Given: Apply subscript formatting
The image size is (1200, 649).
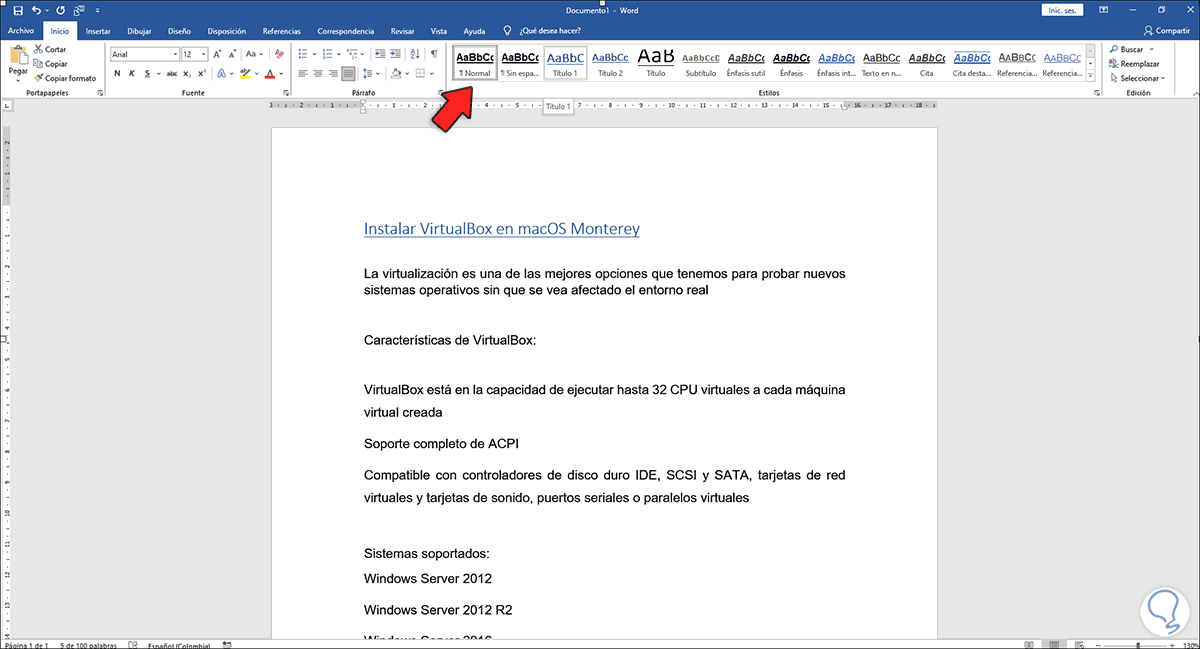Looking at the screenshot, I should click(x=188, y=73).
